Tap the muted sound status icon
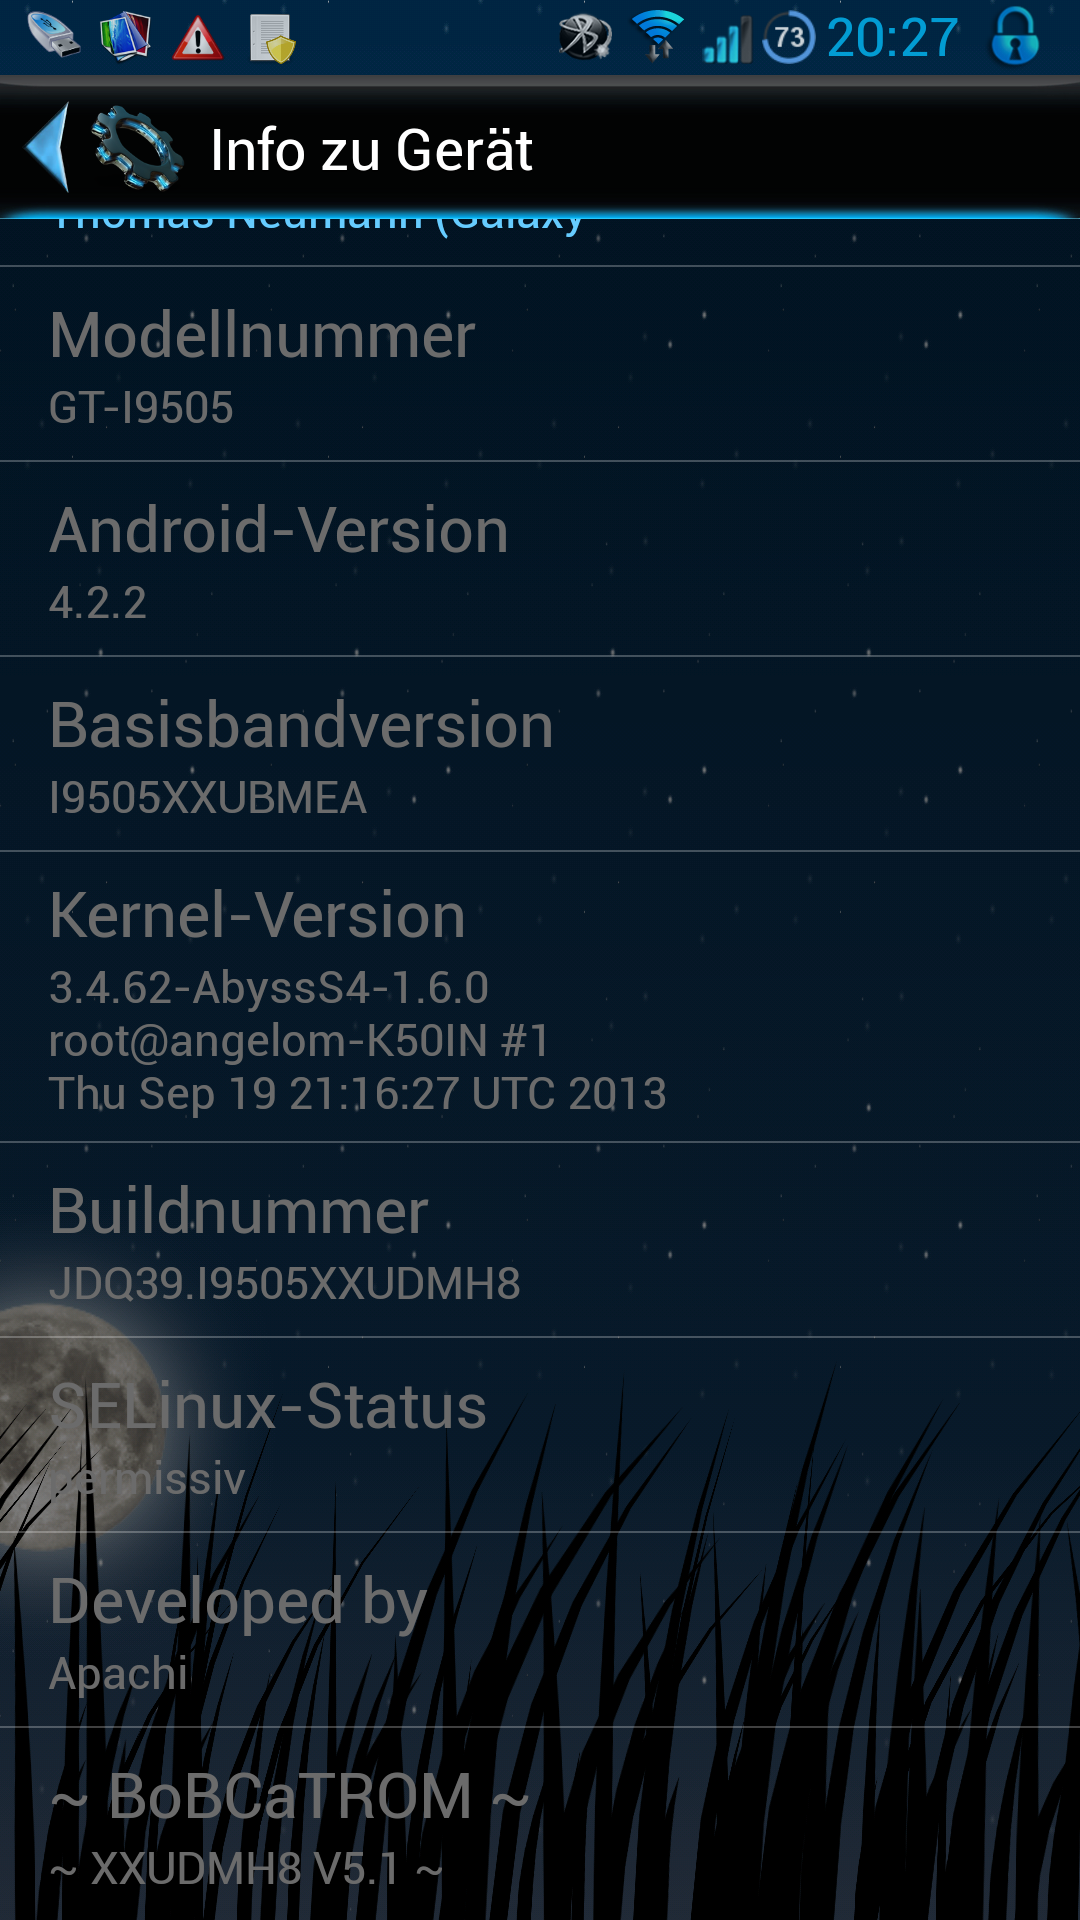1080x1920 pixels. pyautogui.click(x=585, y=38)
